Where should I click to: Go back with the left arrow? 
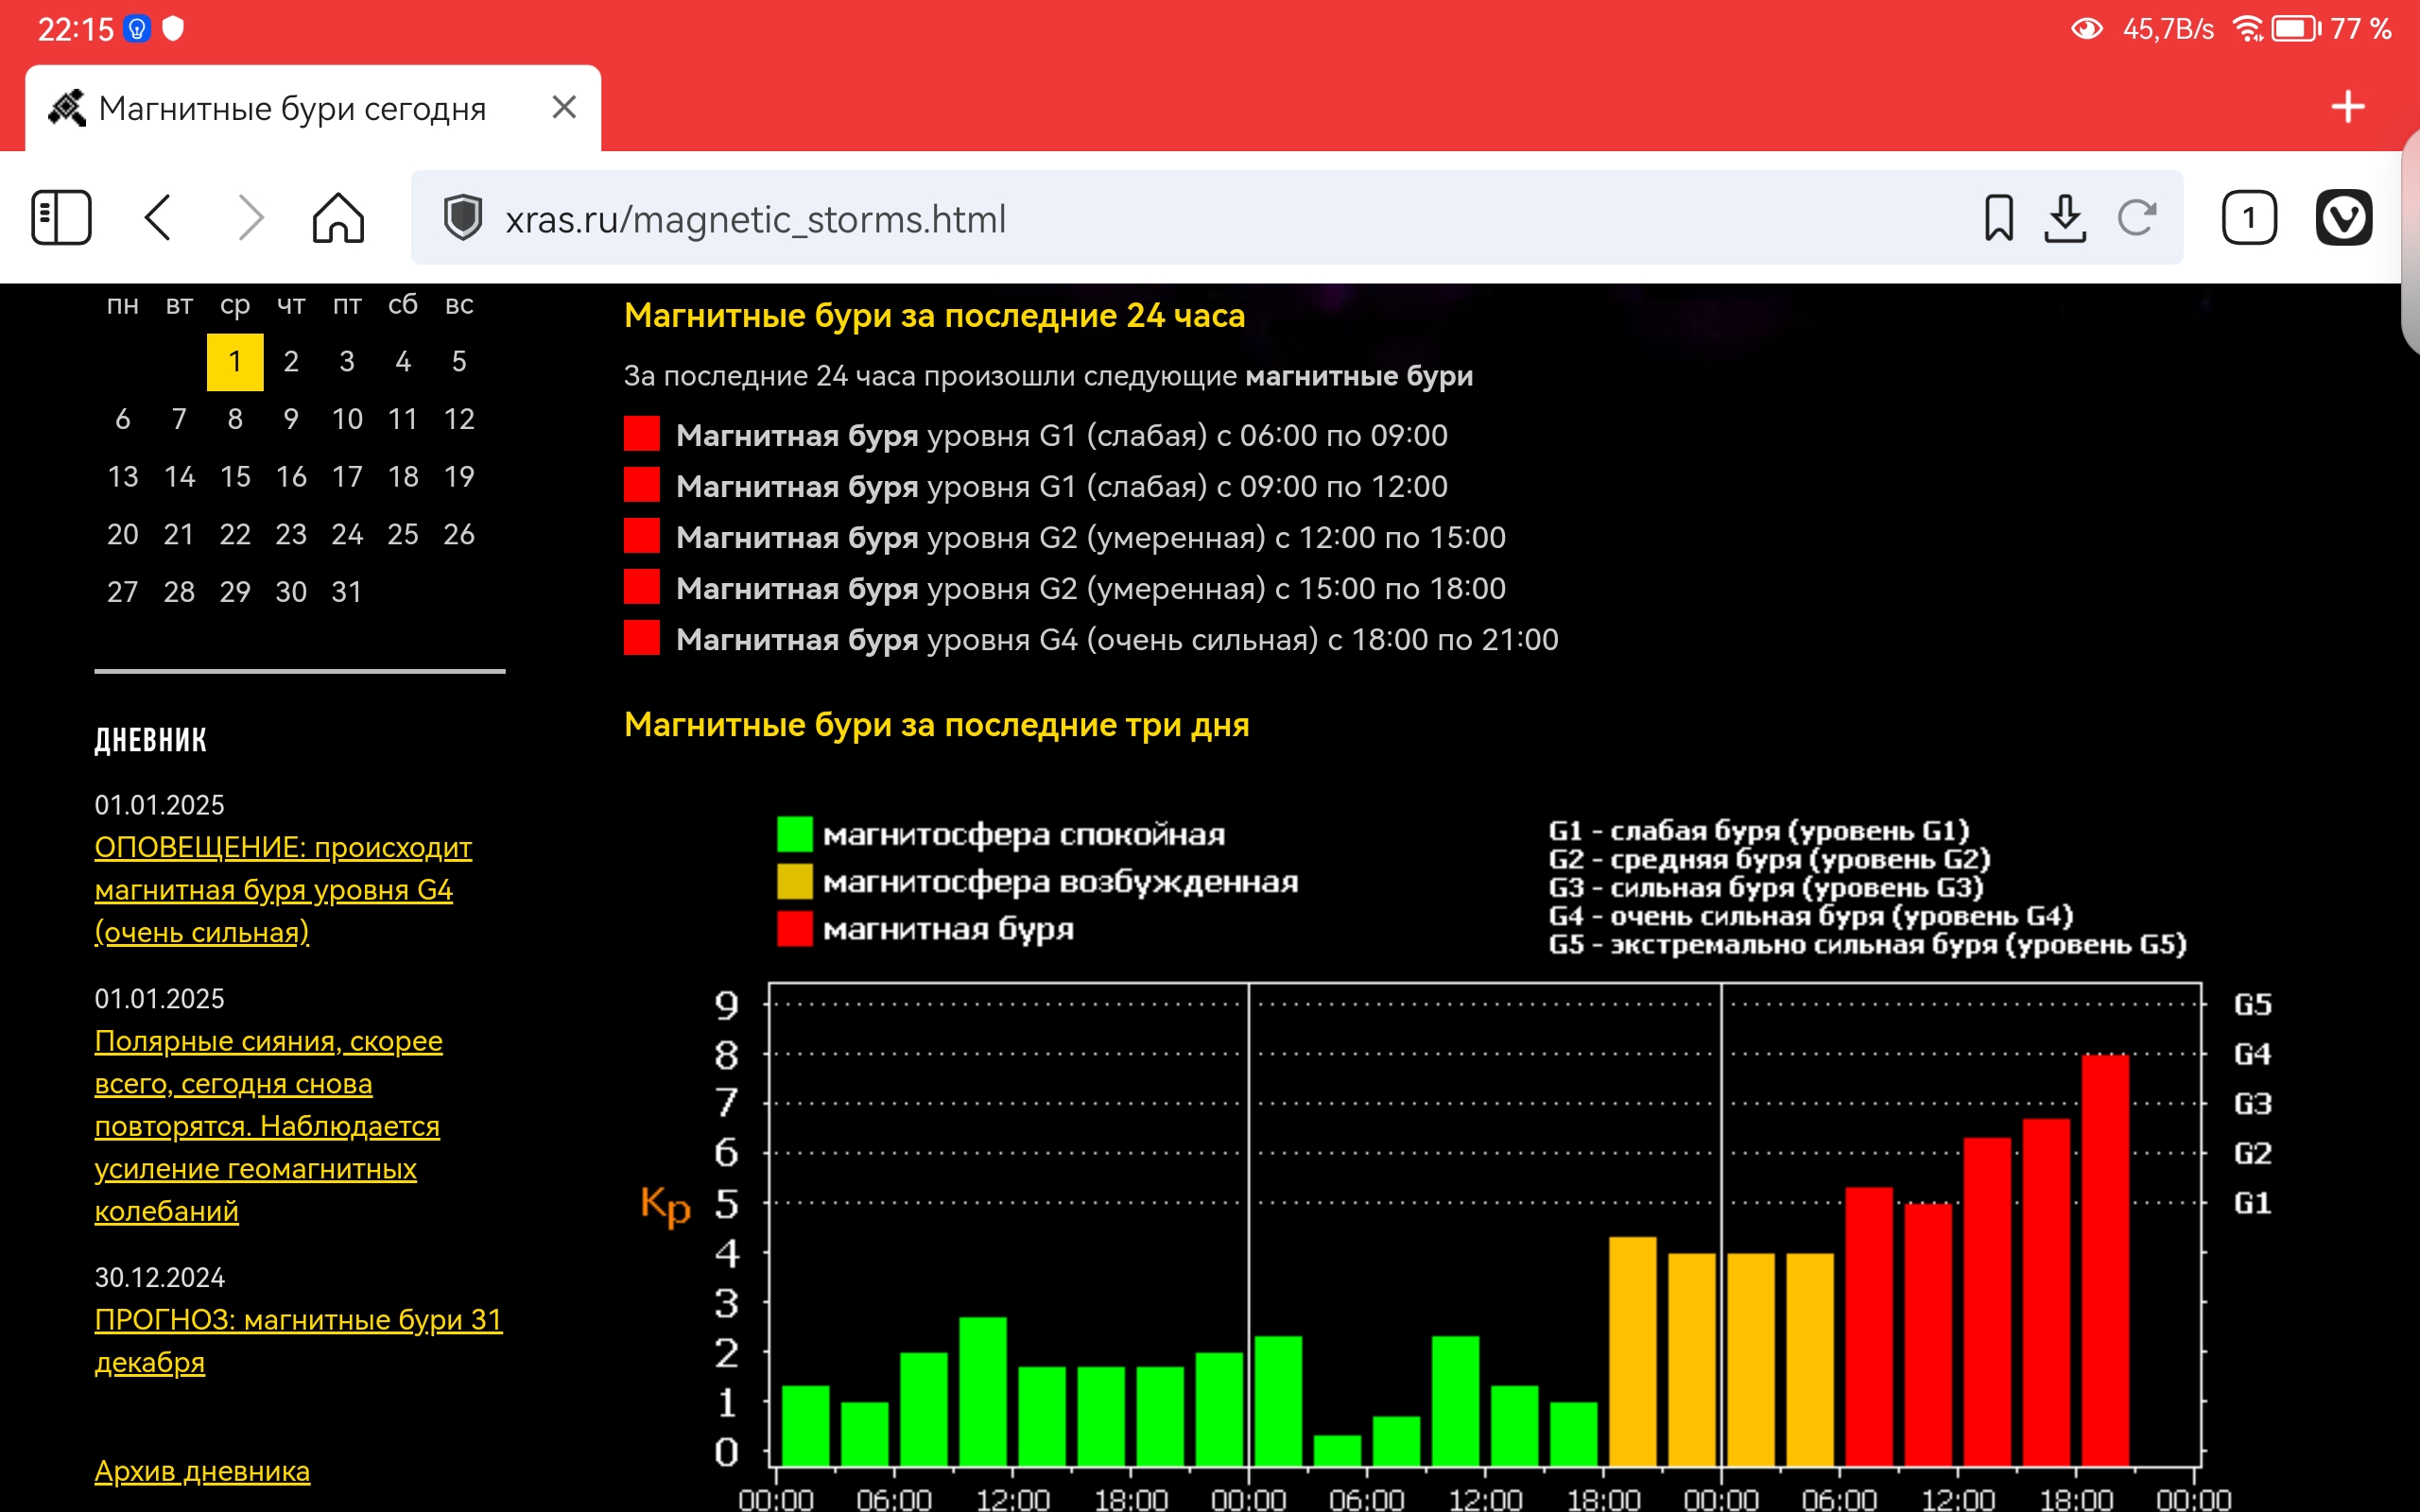point(158,217)
